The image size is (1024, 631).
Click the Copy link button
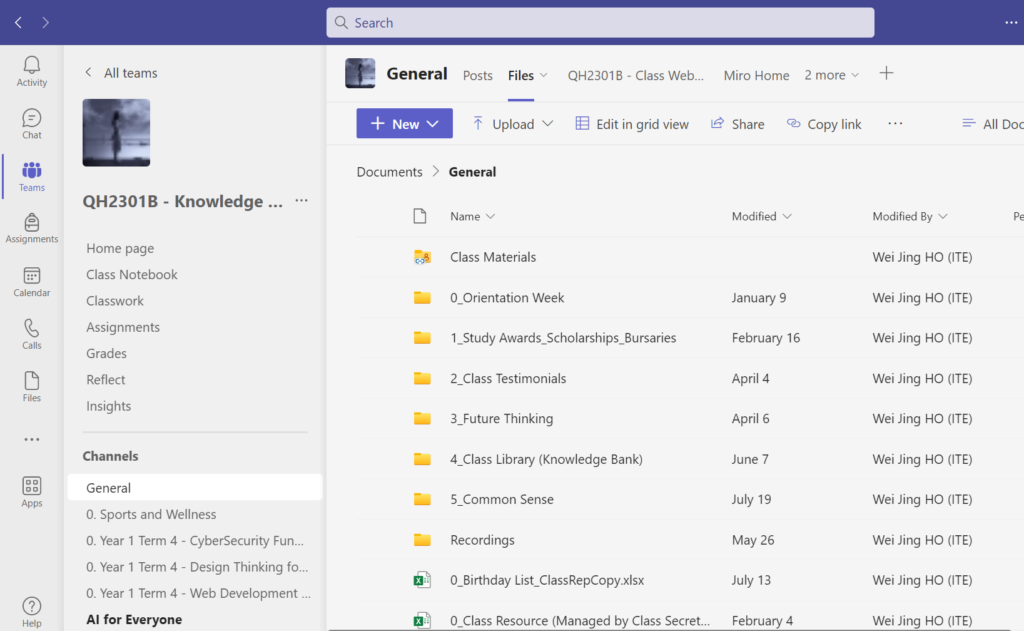point(824,124)
